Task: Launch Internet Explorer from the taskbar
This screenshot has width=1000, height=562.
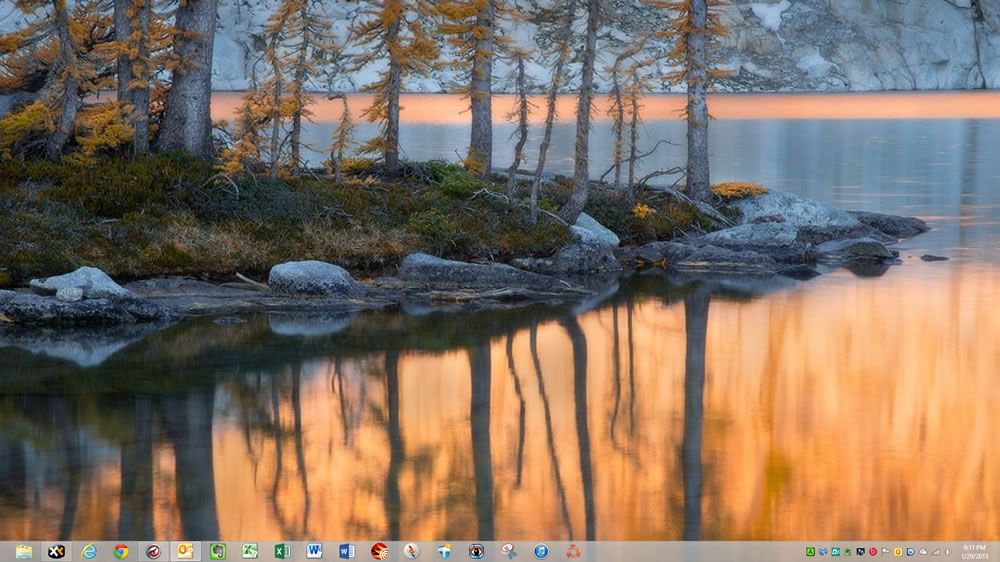Action: (x=89, y=551)
